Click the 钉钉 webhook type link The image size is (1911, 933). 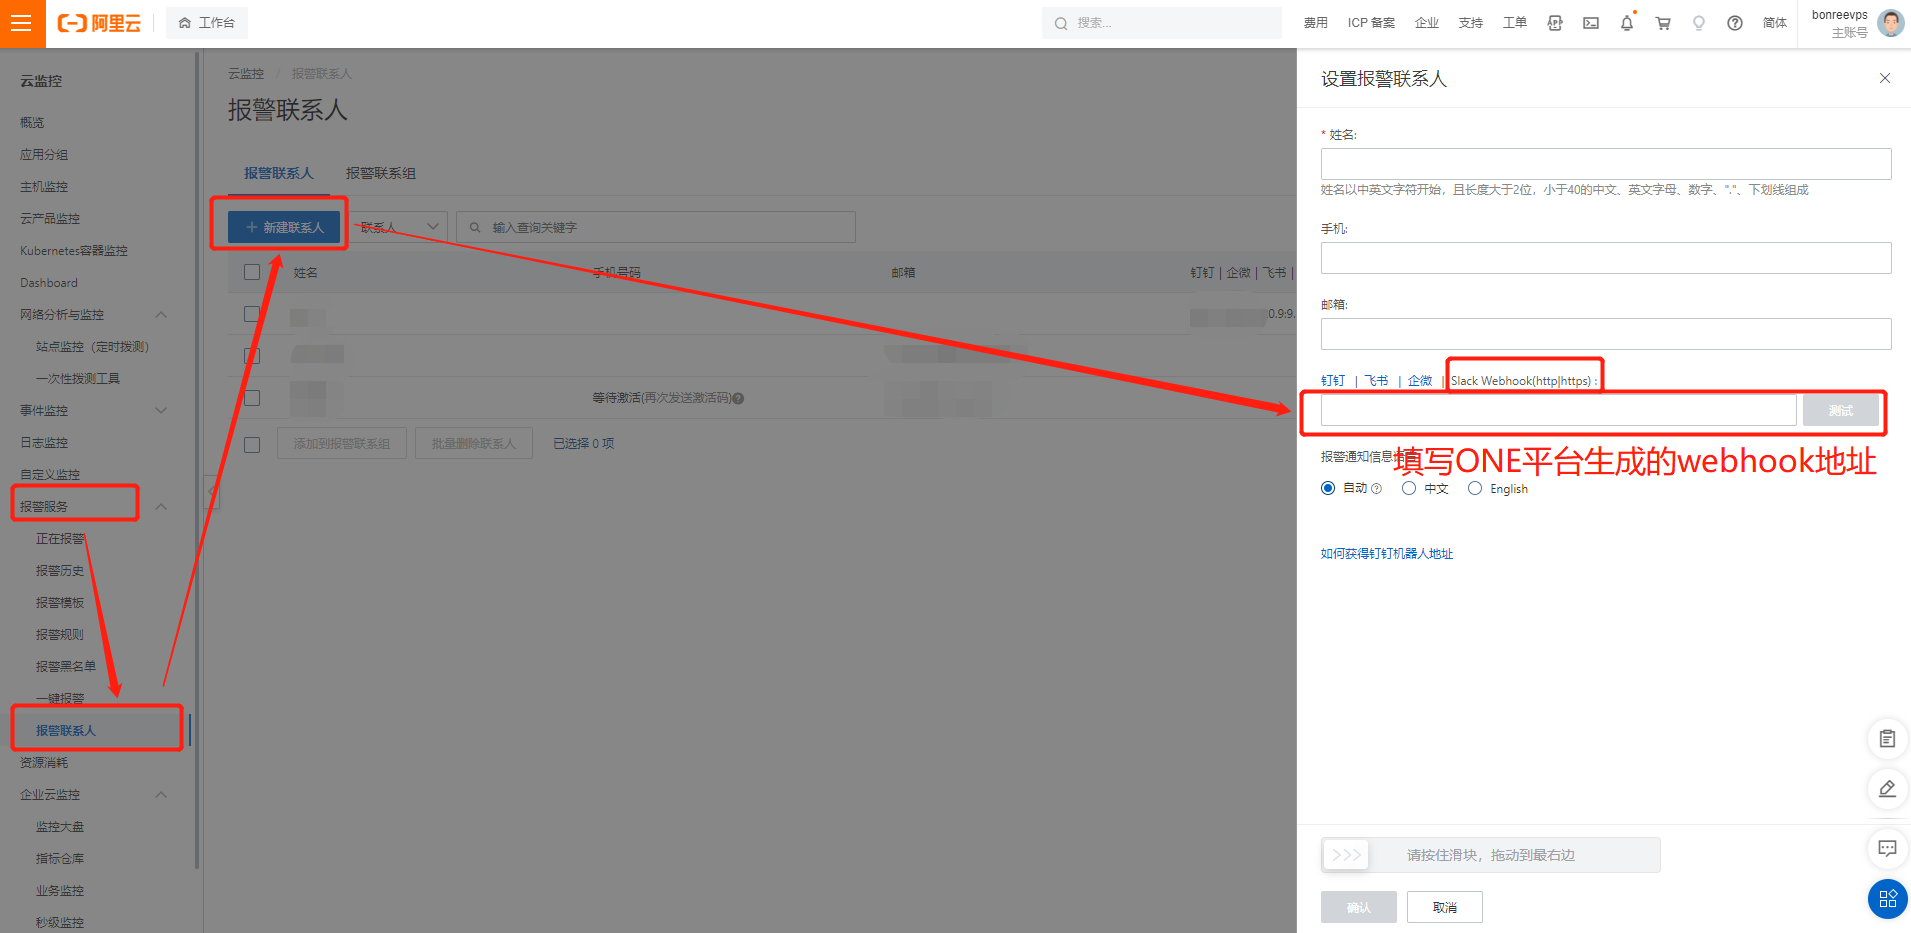[1333, 381]
